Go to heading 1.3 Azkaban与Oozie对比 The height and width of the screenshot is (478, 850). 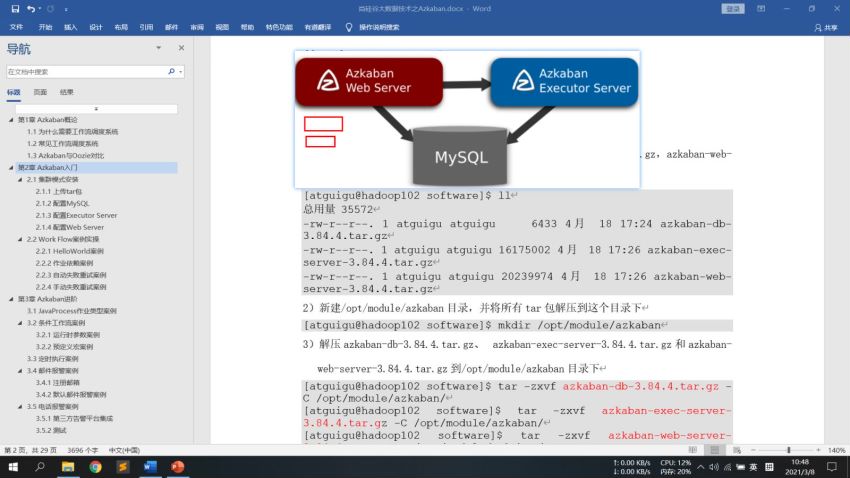(x=66, y=156)
